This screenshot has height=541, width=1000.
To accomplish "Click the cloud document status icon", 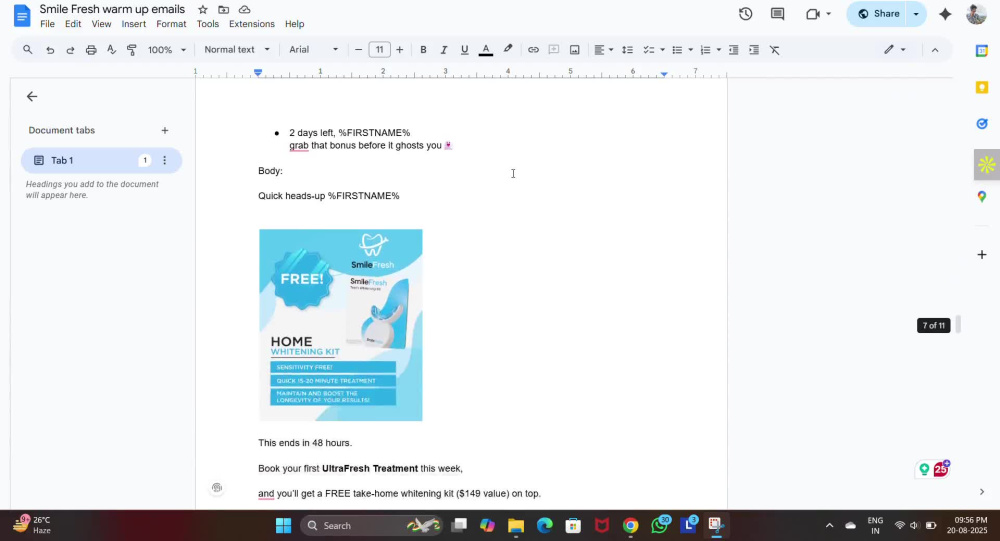I will pyautogui.click(x=244, y=10).
